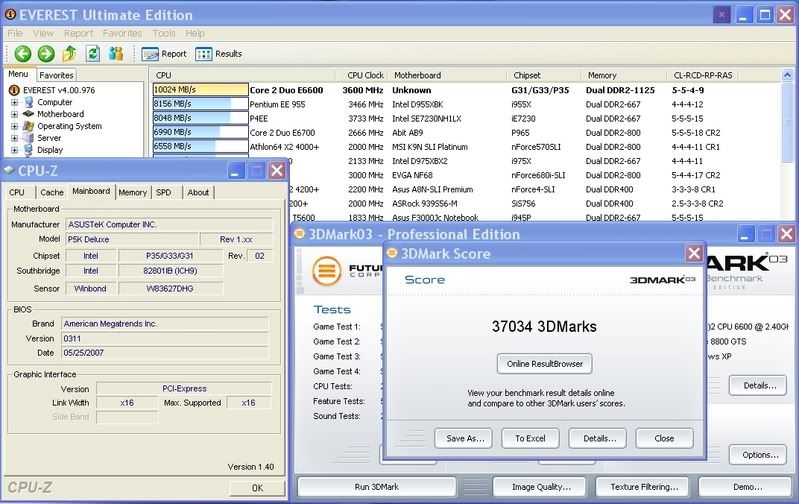Click Texture Filtering... button in 3DMark03
This screenshot has height=504, width=799.
(x=644, y=487)
